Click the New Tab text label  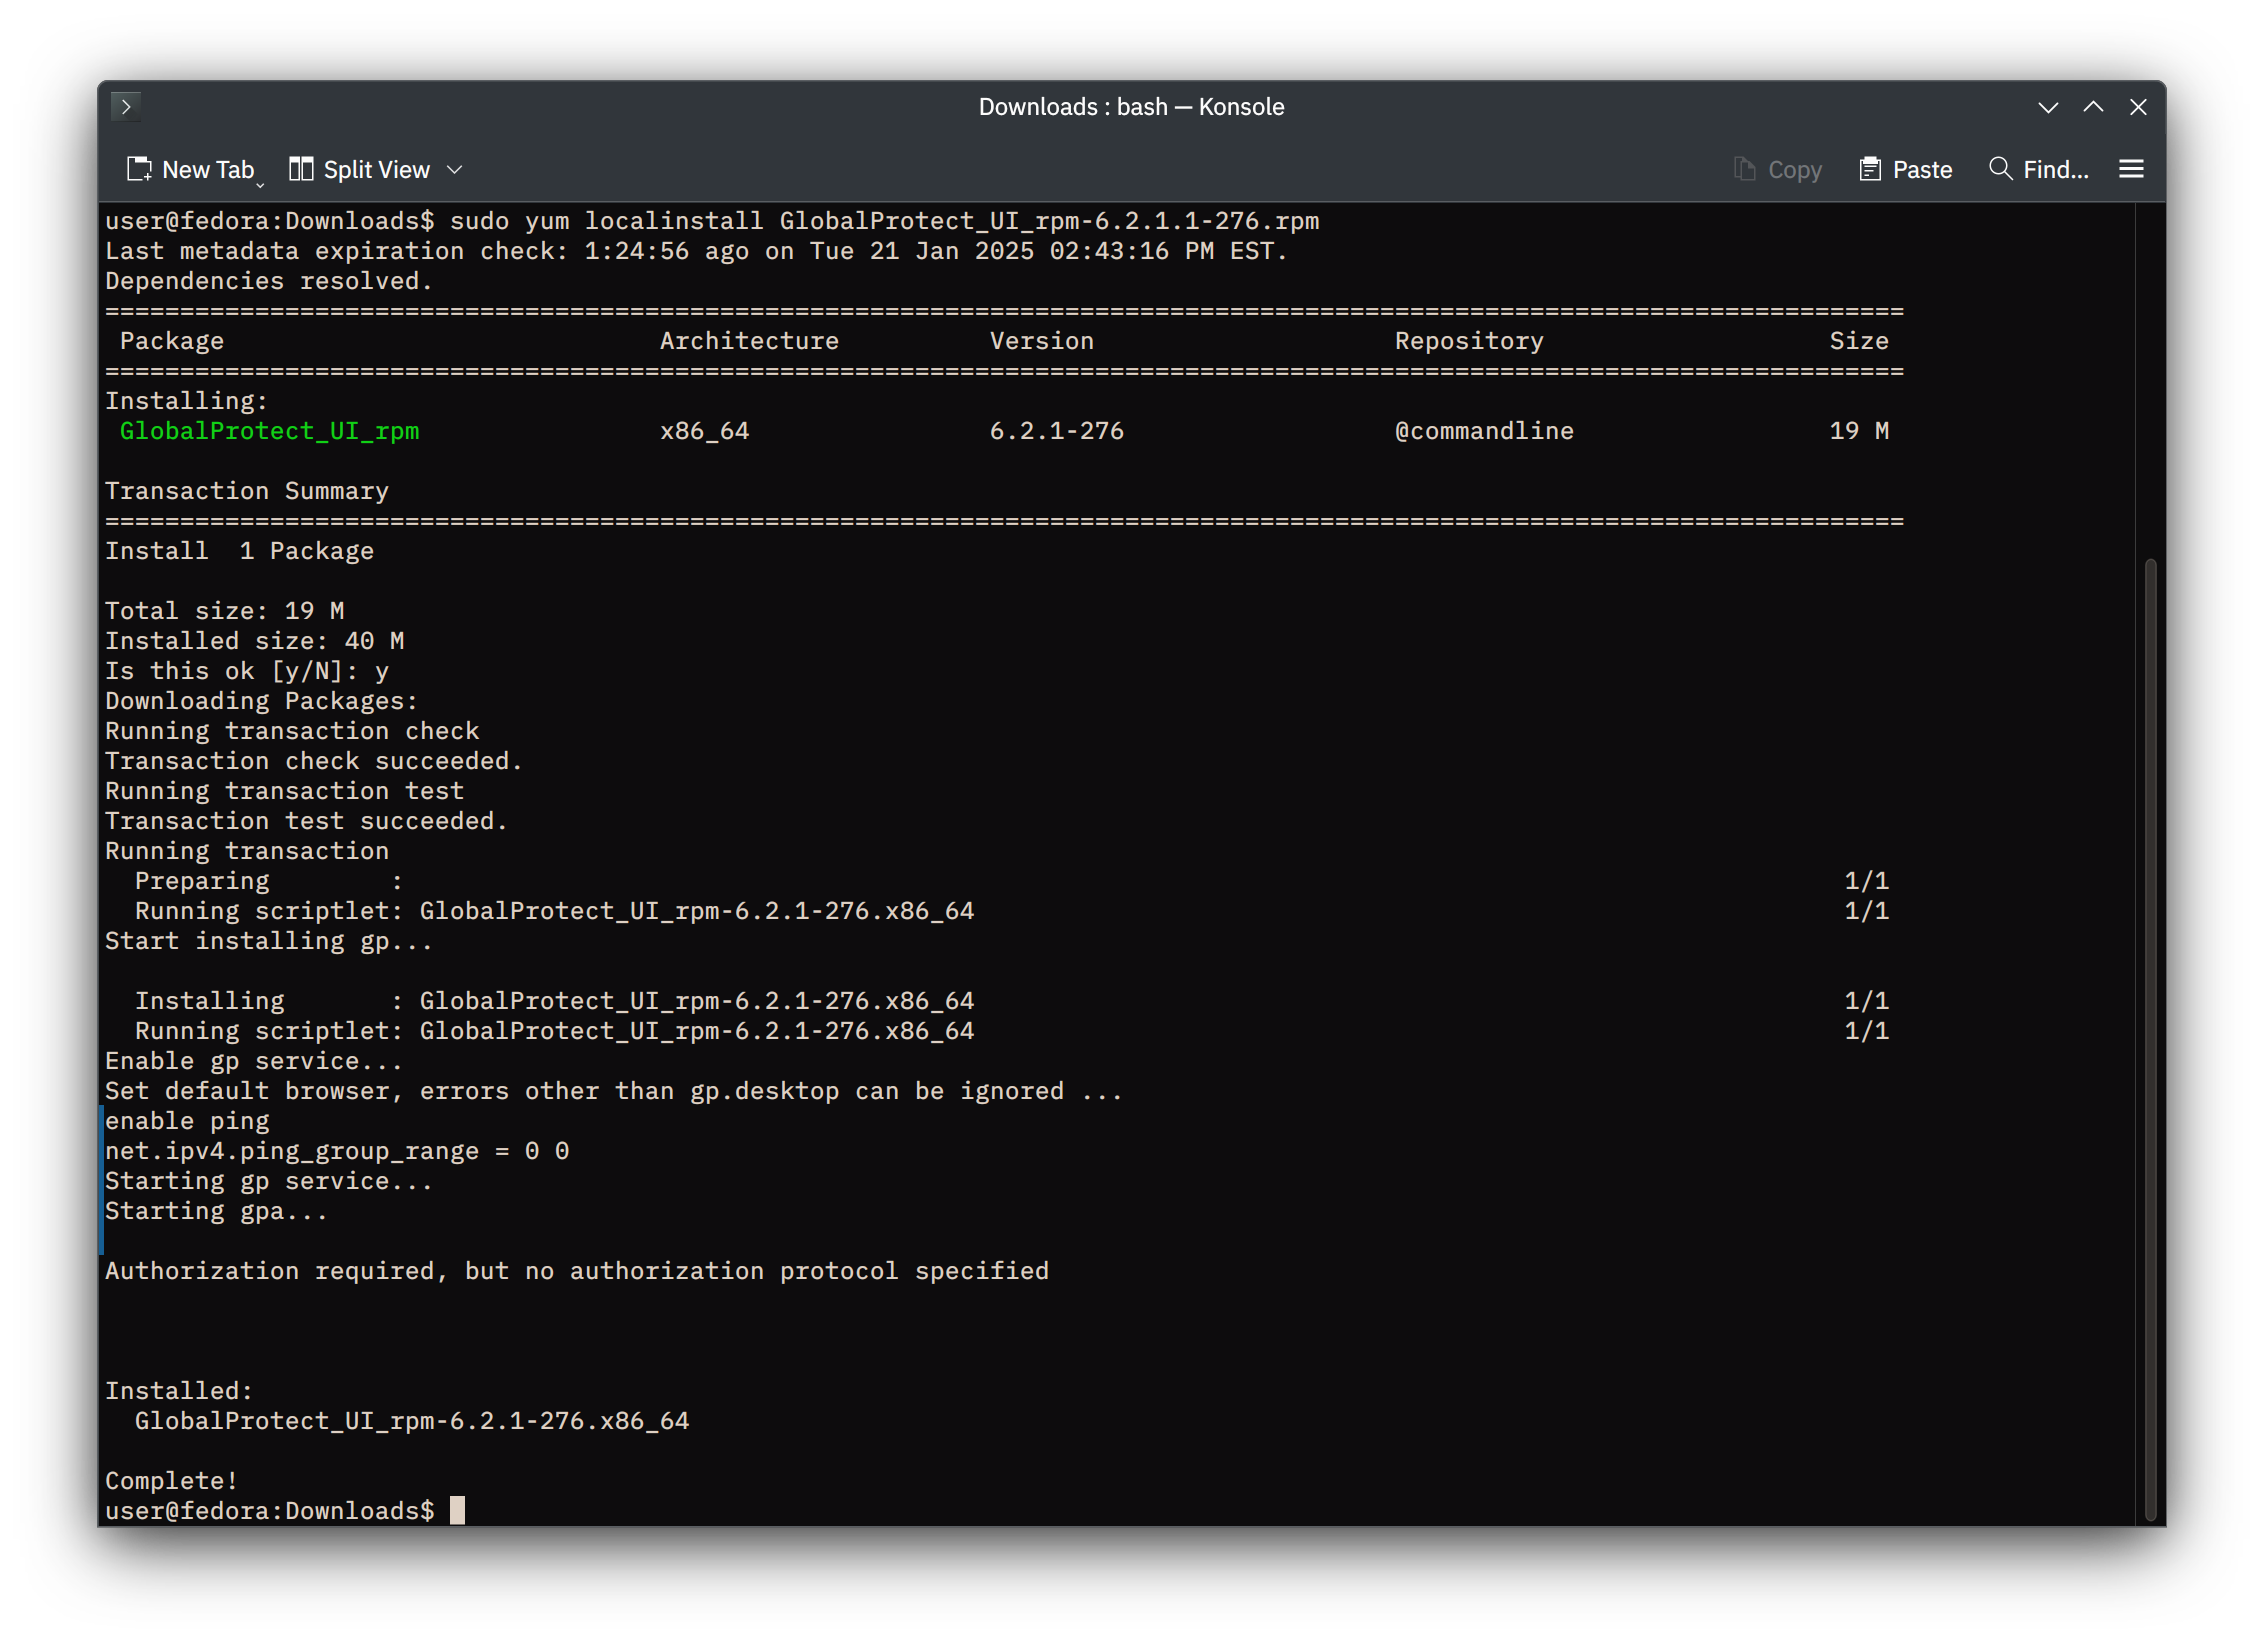(x=208, y=170)
